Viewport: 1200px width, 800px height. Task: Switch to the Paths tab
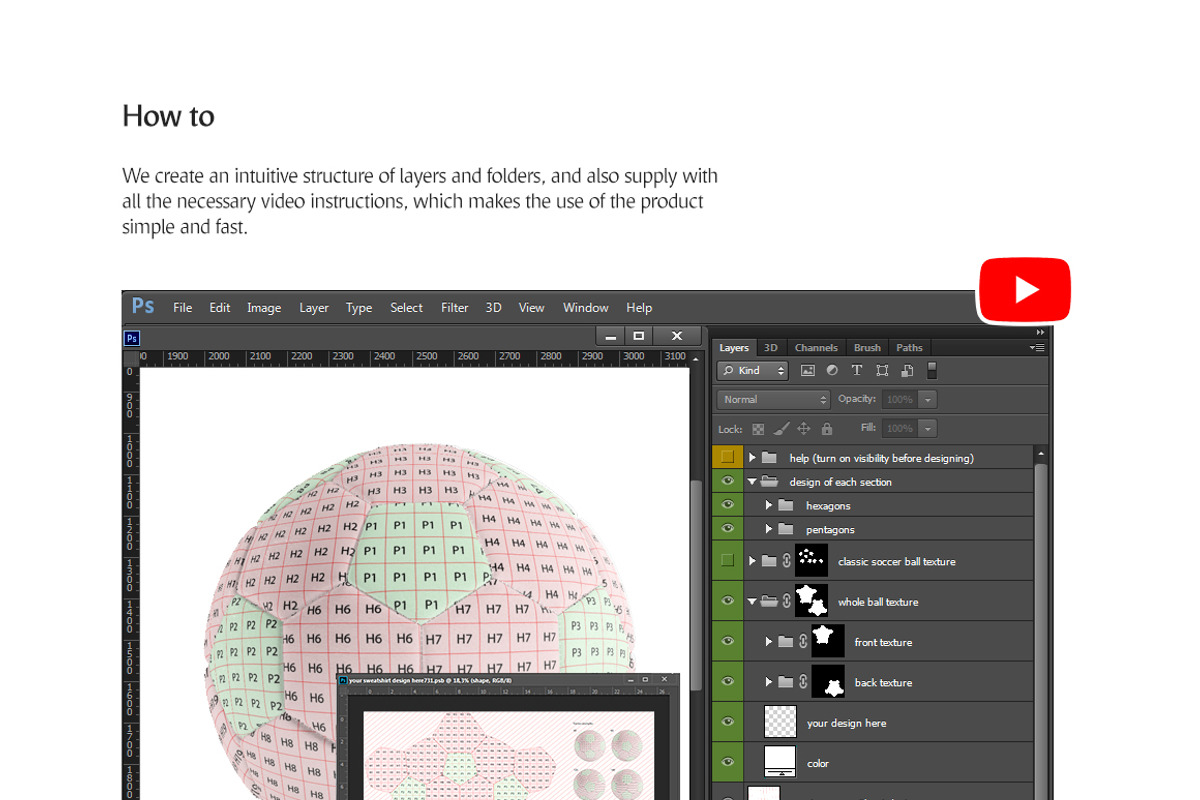coord(909,348)
